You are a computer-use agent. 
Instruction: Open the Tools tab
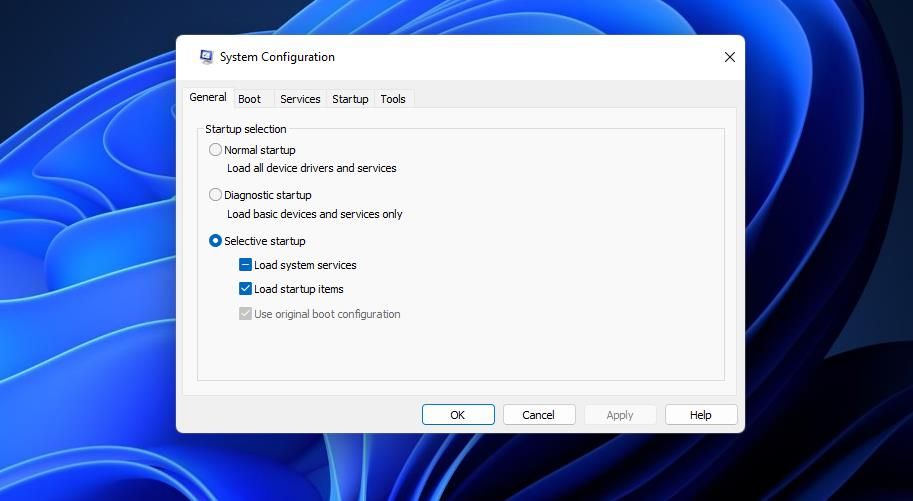coord(393,99)
